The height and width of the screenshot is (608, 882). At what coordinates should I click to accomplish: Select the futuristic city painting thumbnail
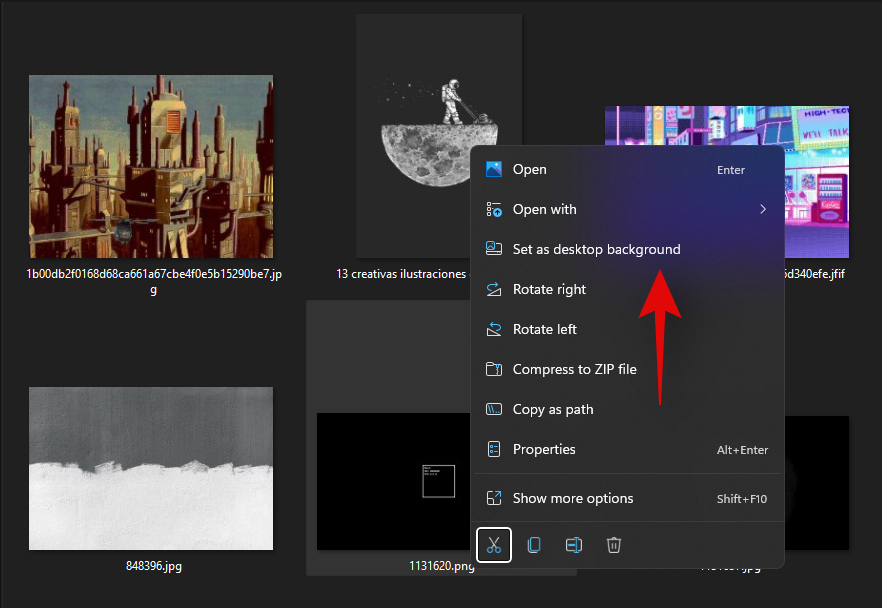[151, 166]
